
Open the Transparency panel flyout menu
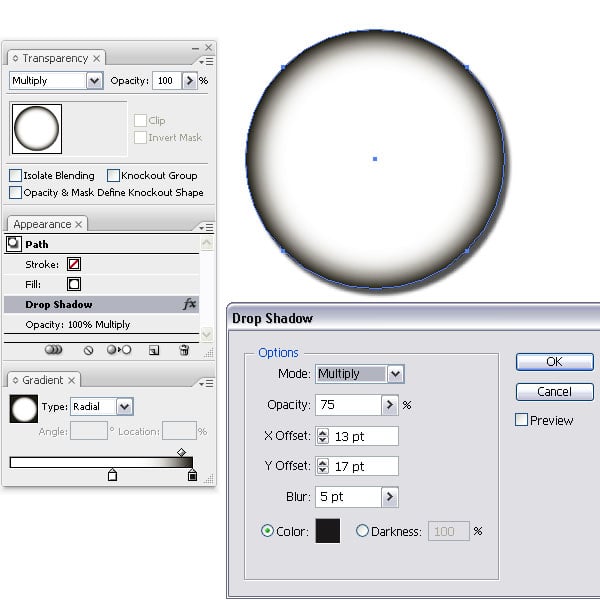[206, 60]
